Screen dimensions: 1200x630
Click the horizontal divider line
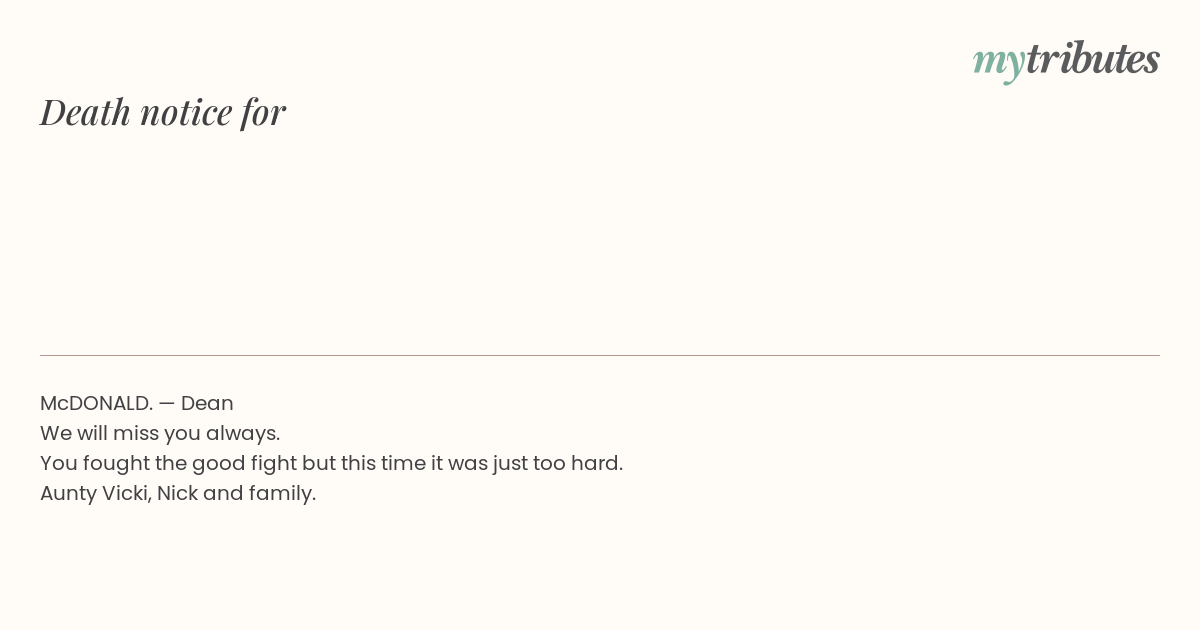click(x=600, y=355)
